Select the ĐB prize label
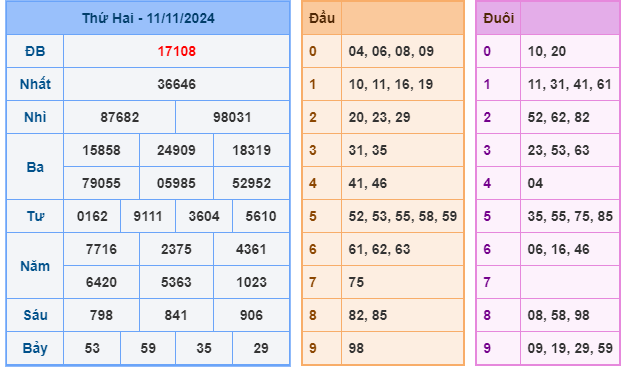The image size is (623, 371). tap(35, 51)
